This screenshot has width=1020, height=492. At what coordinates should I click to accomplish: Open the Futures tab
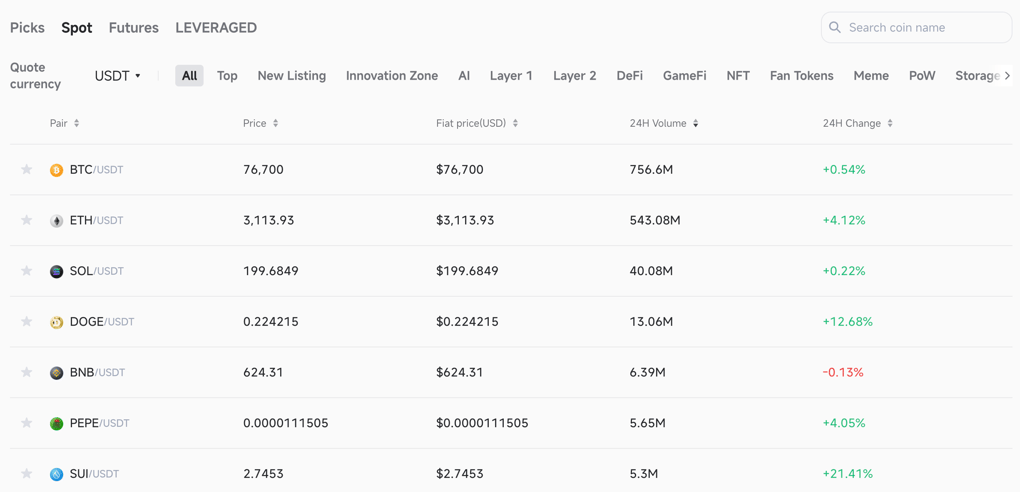tap(133, 27)
